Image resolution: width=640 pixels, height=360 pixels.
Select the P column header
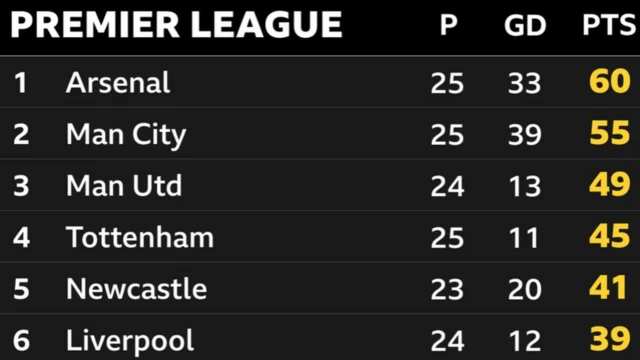(448, 25)
